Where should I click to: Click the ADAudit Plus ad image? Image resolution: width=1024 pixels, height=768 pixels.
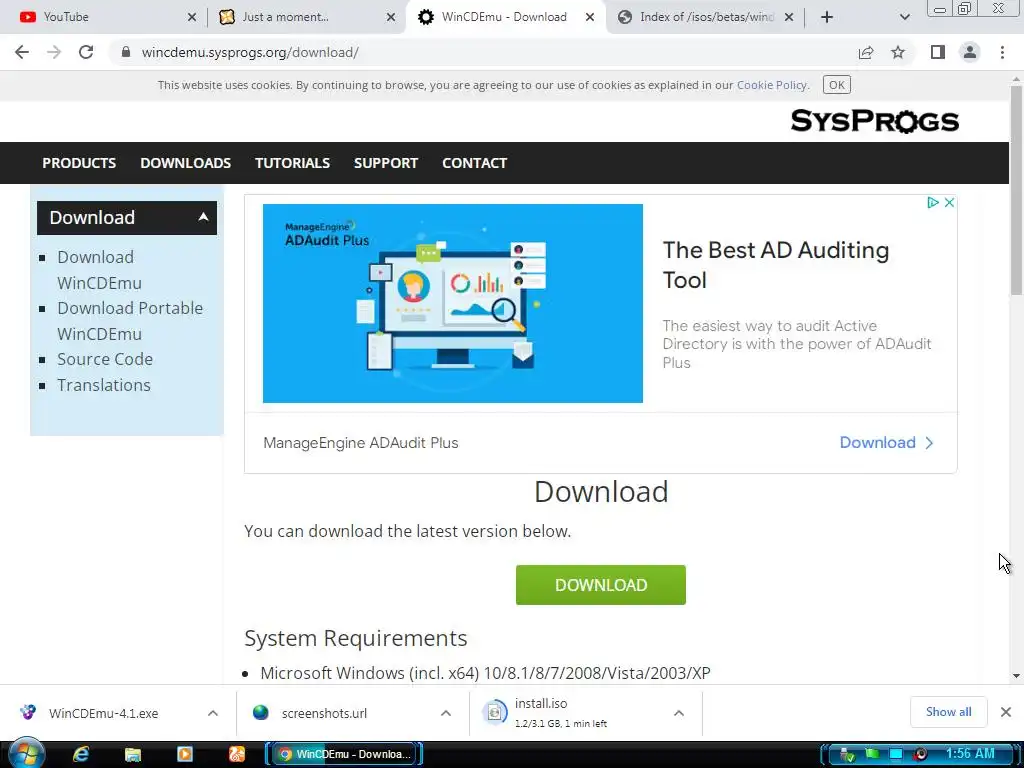pos(453,303)
